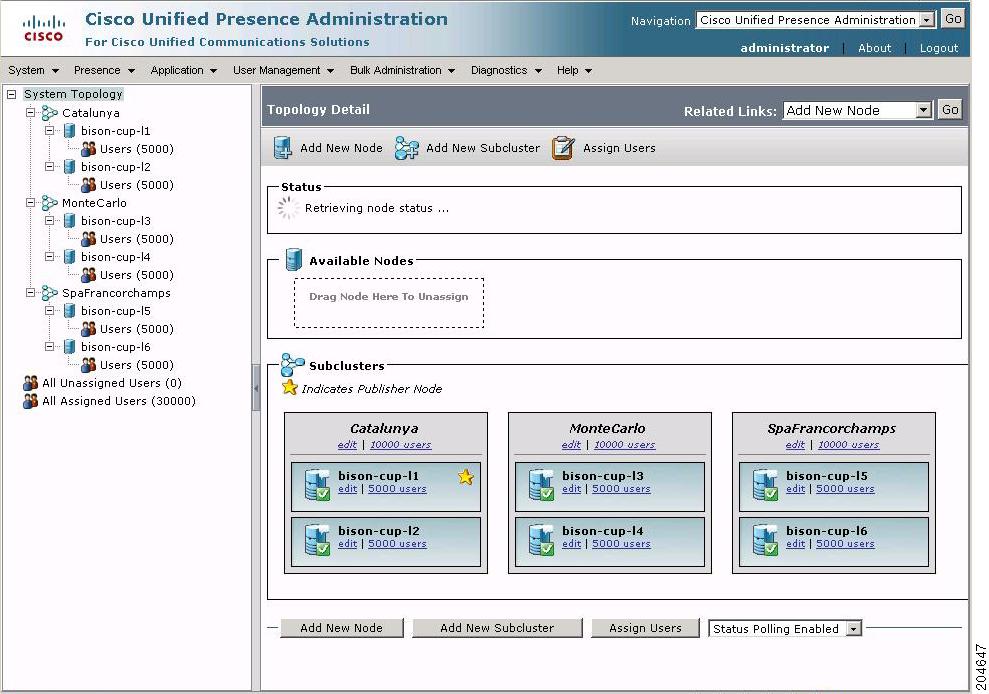Screen dimensions: 989x694
Task: Click the bison-cup-l1 node status icon in card
Action: (x=317, y=485)
